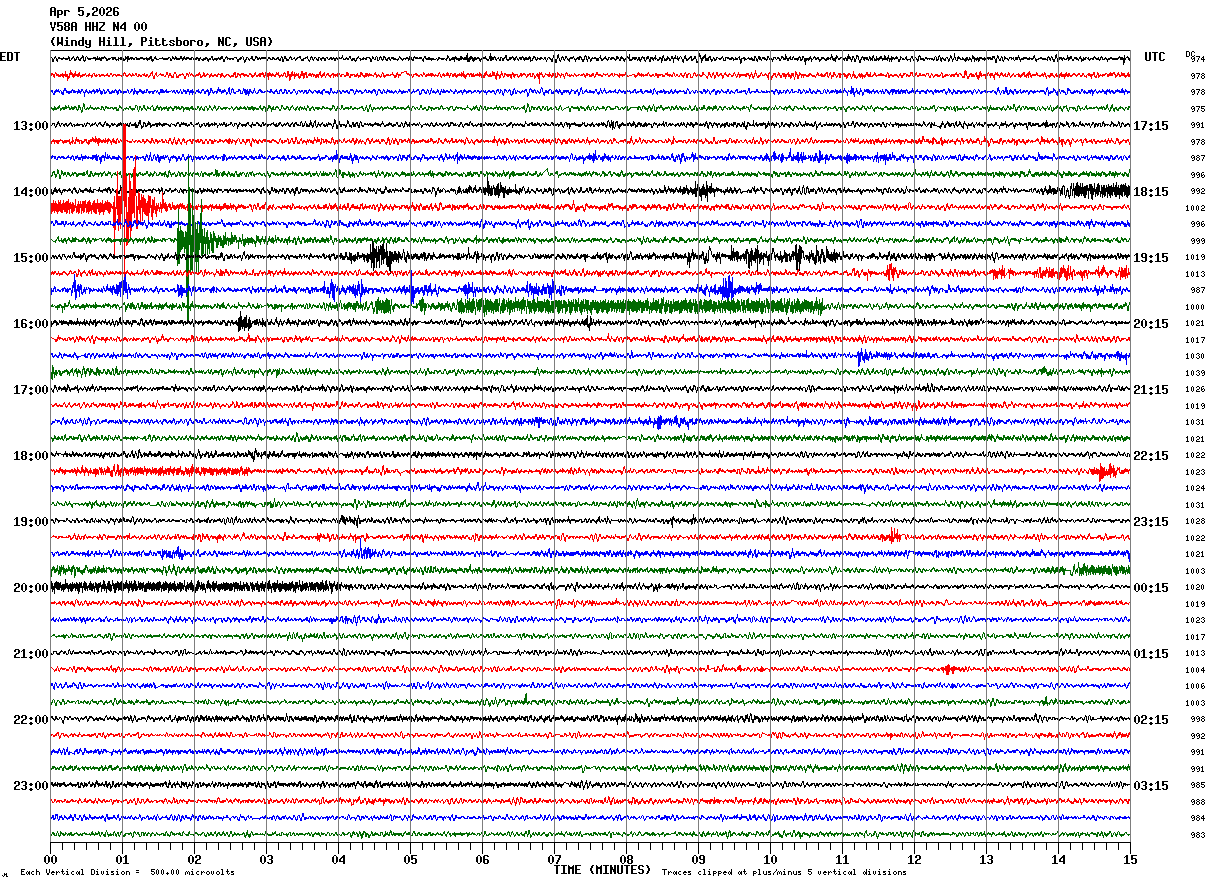Click the EDT timezone label
The width and height of the screenshot is (1210, 886).
pyautogui.click(x=10, y=57)
